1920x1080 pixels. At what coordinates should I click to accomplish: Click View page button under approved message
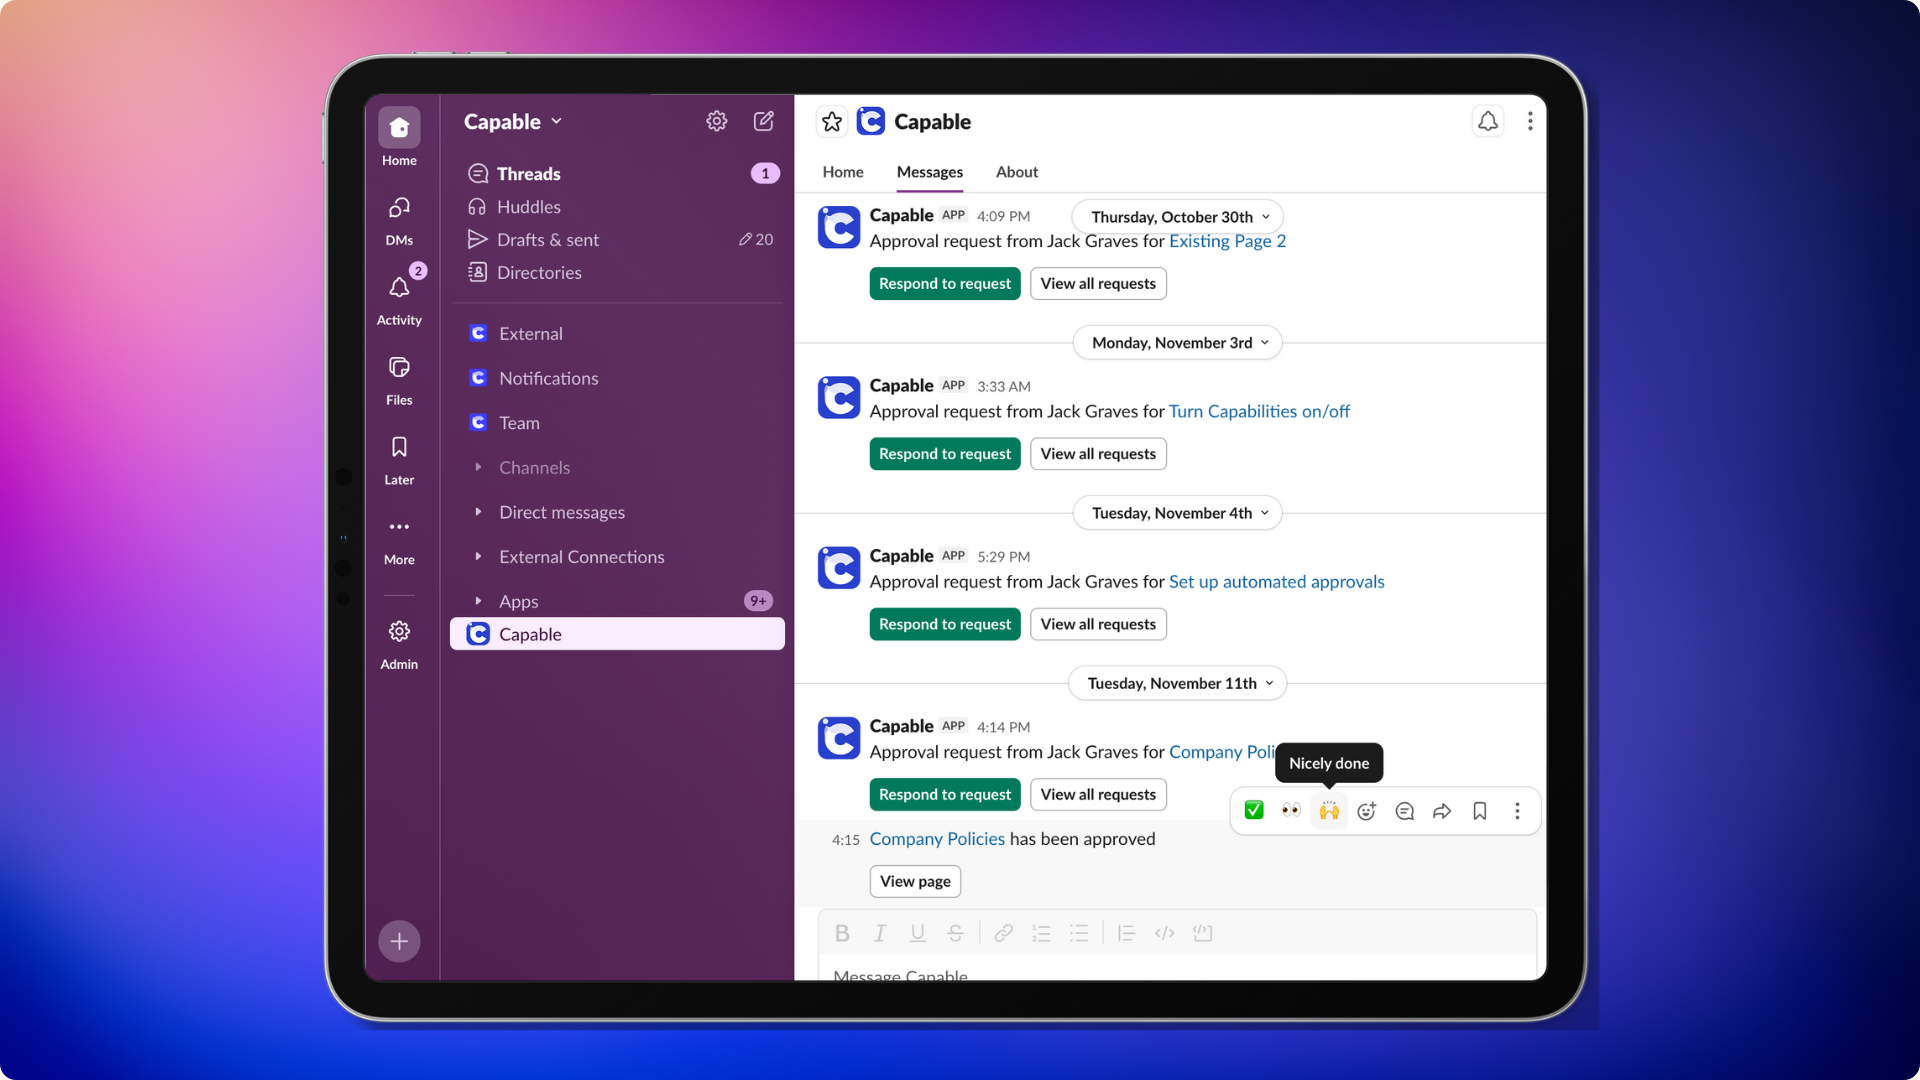914,881
